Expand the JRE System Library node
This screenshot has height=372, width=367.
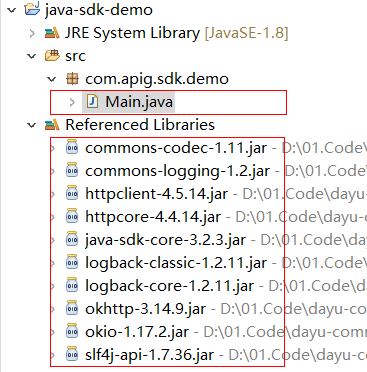click(x=32, y=33)
